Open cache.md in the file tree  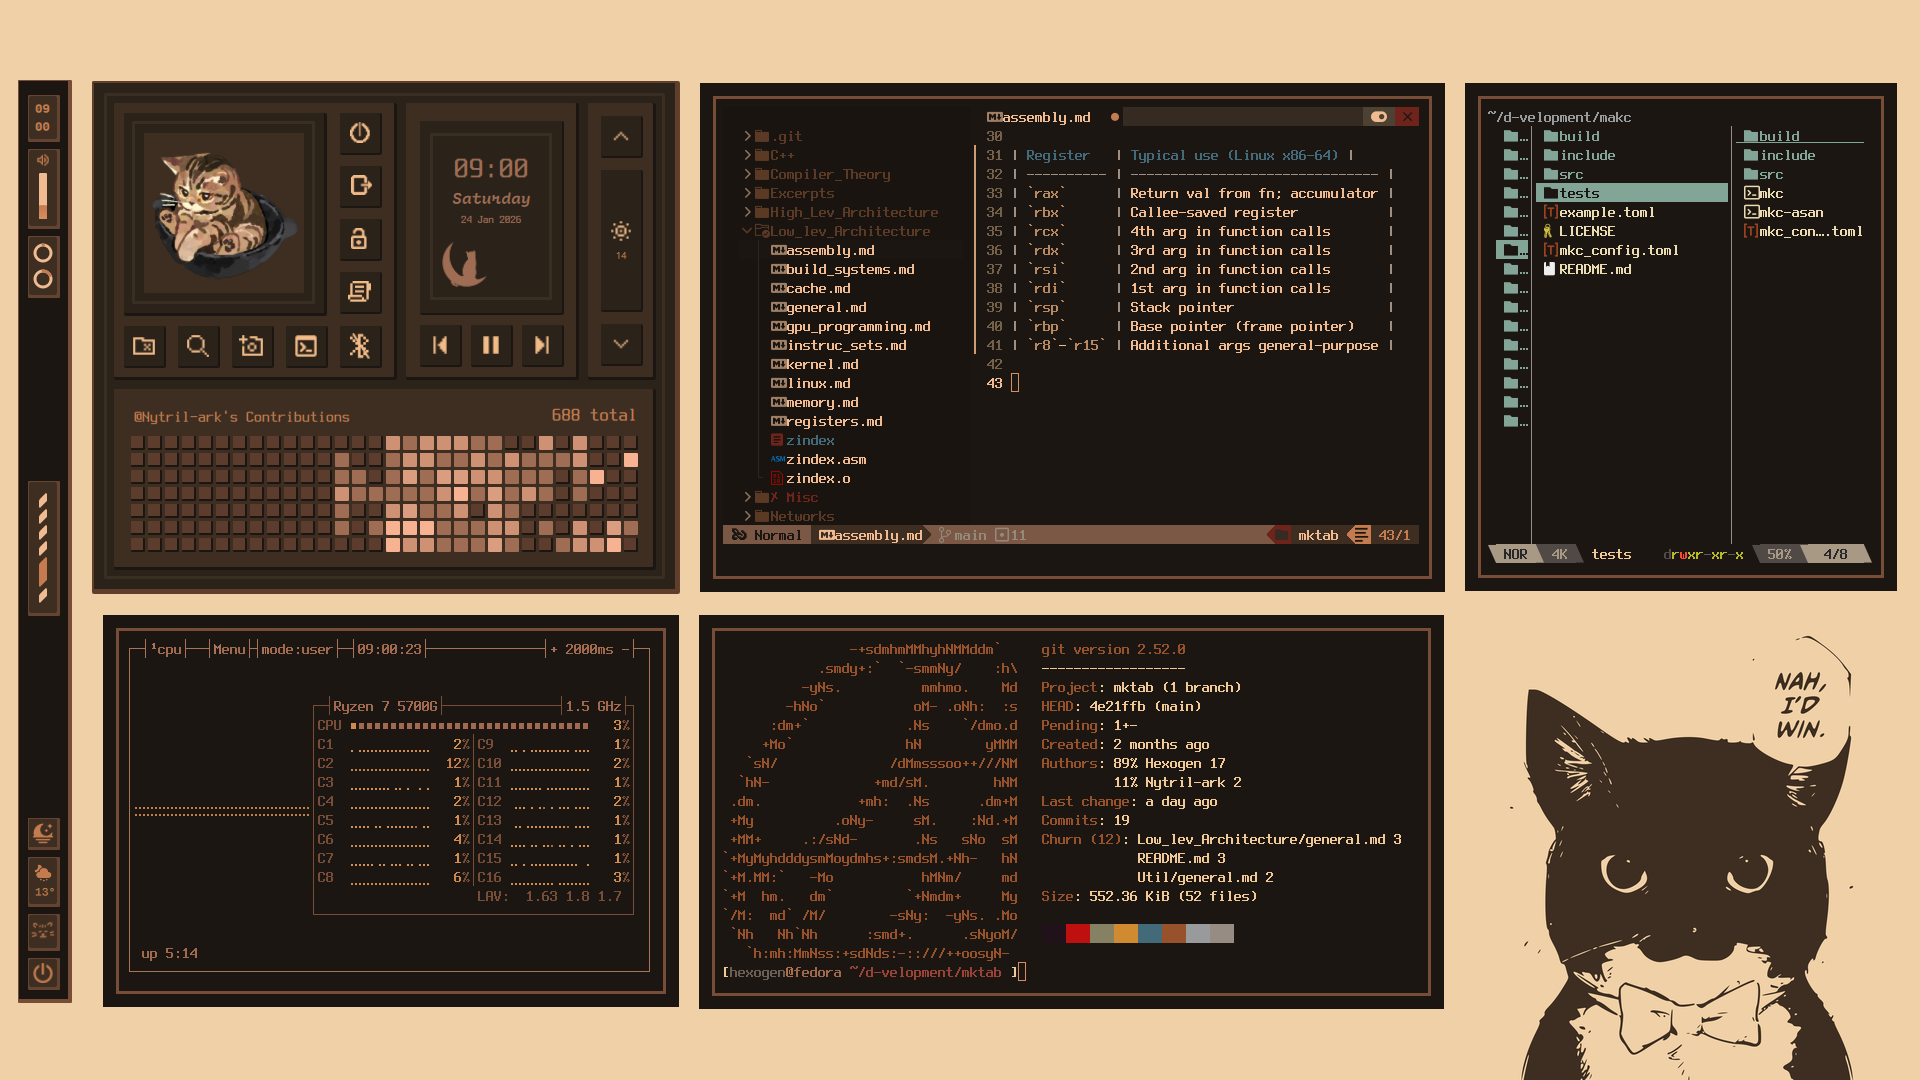811,288
